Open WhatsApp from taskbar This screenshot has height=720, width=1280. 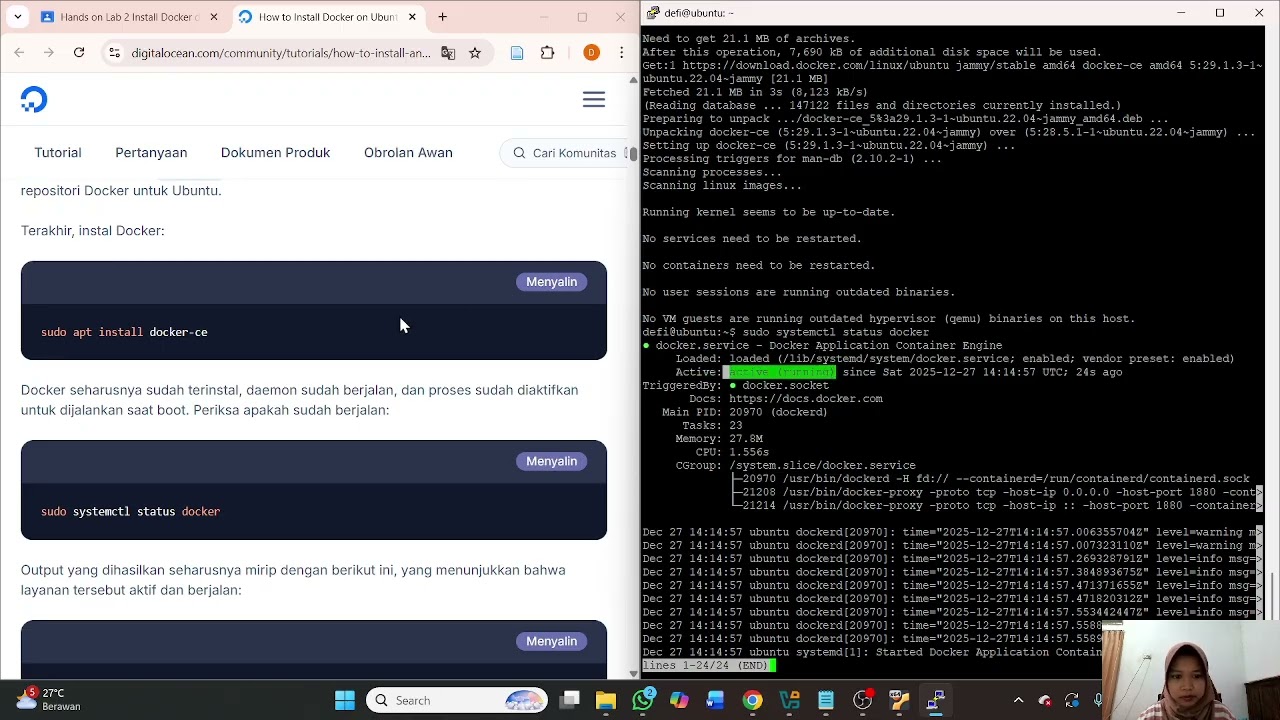643,701
